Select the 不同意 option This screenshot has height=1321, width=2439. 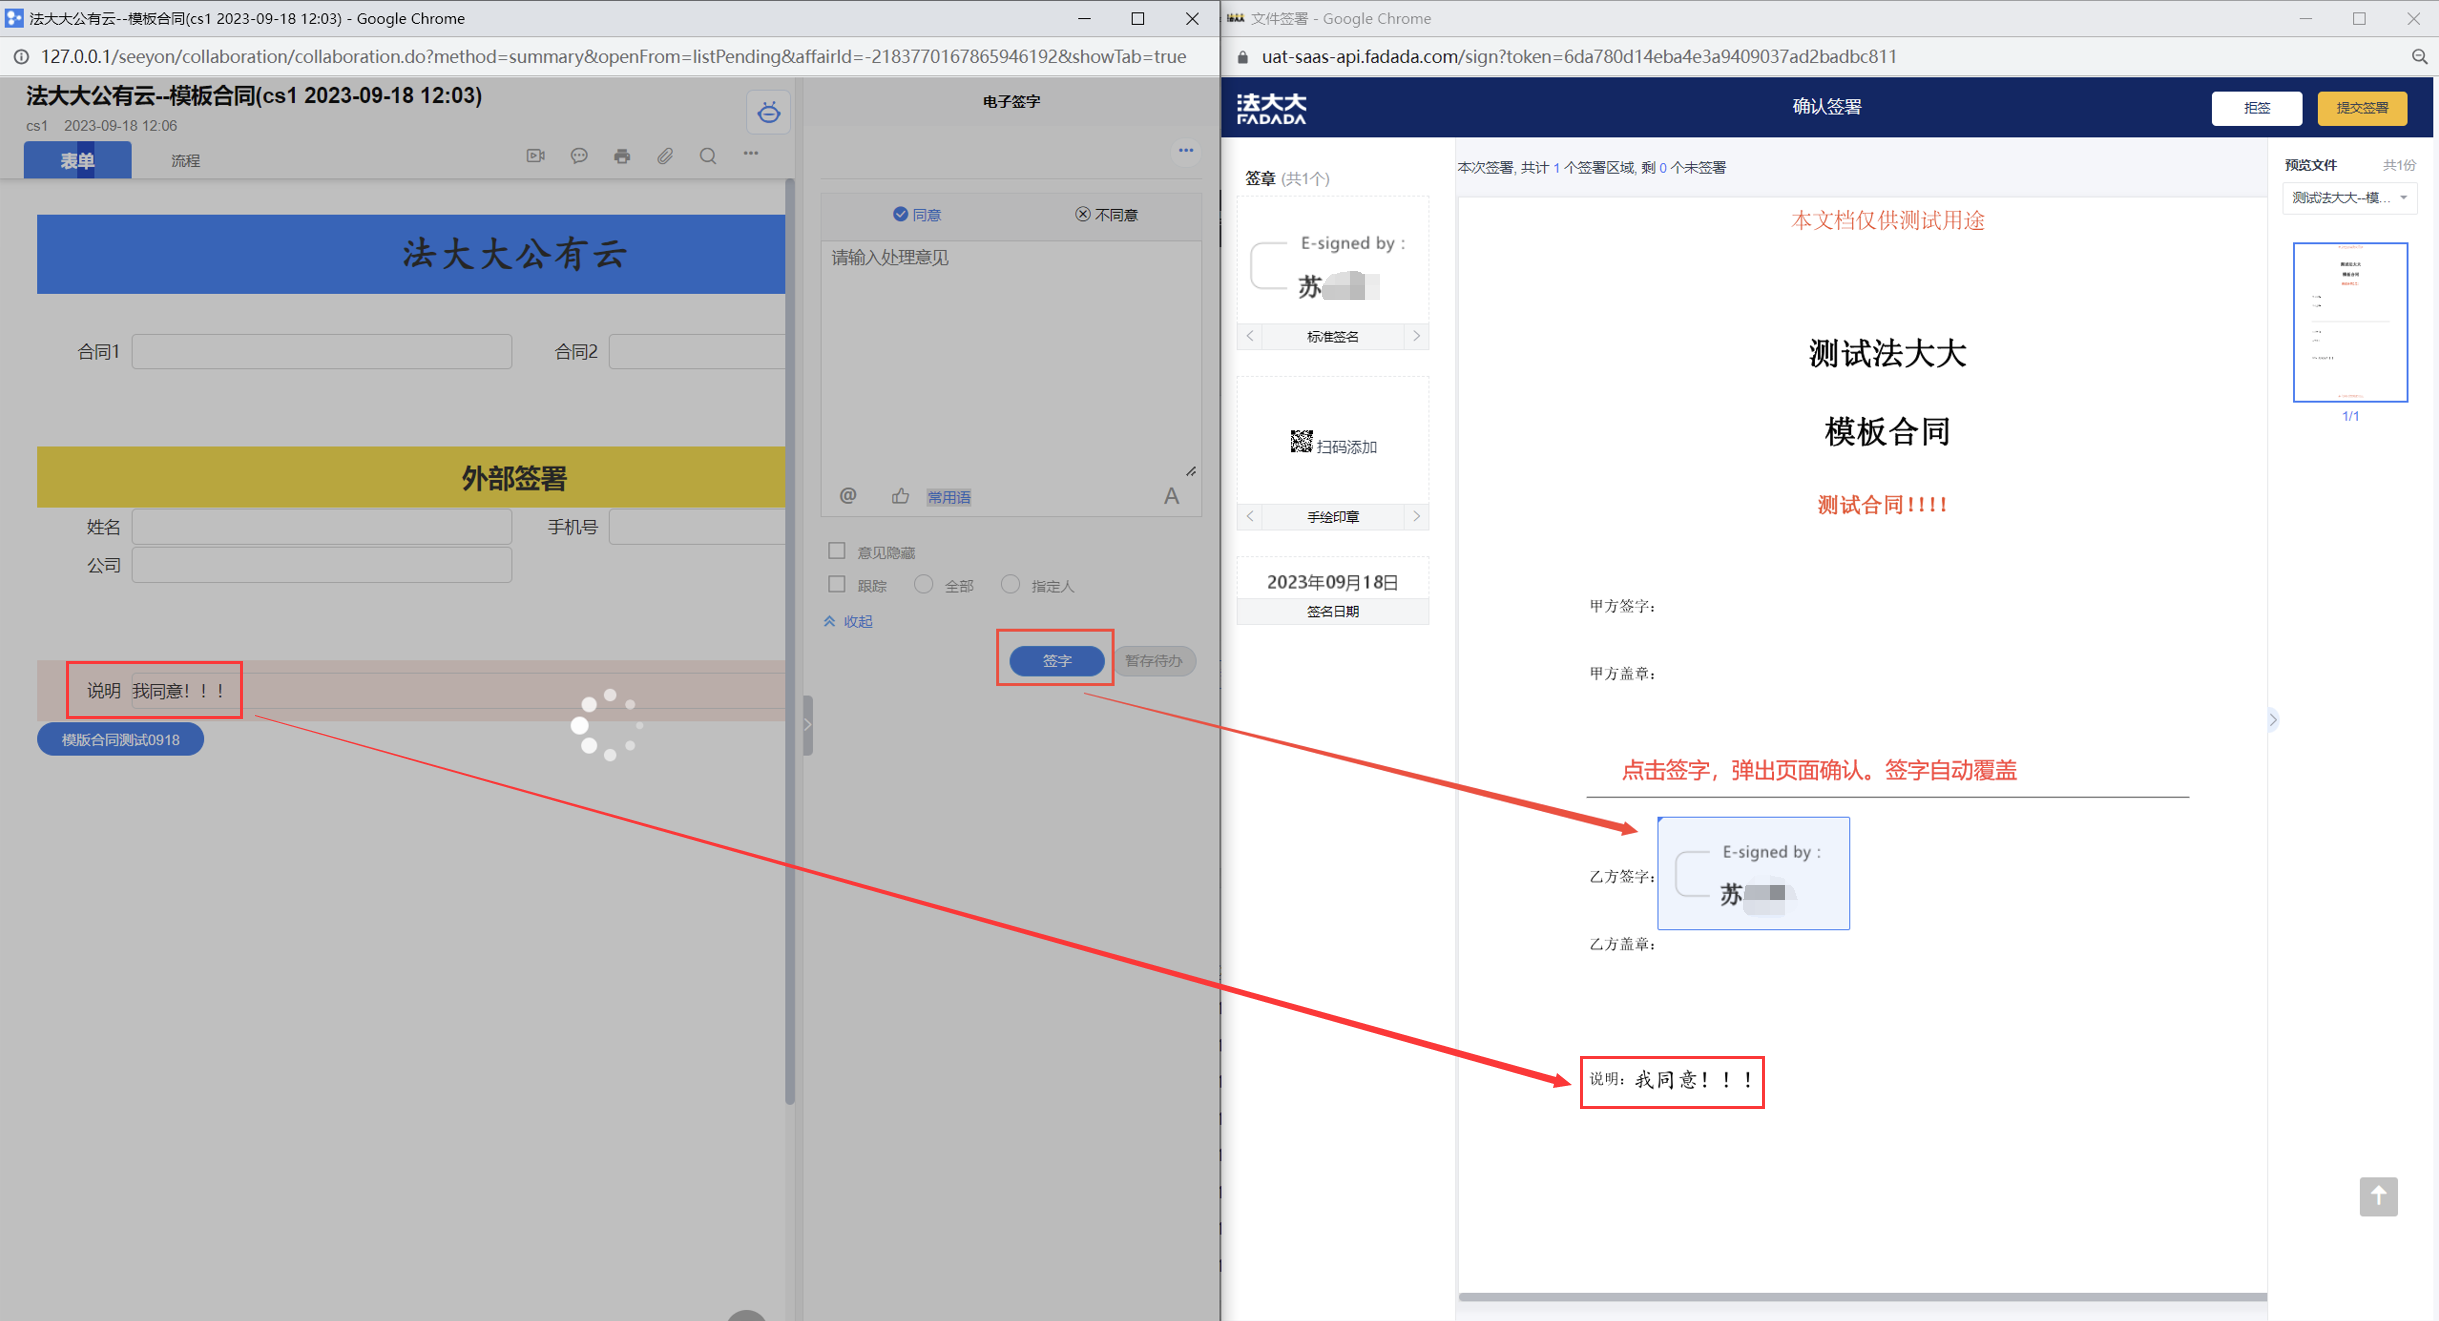(x=1106, y=215)
